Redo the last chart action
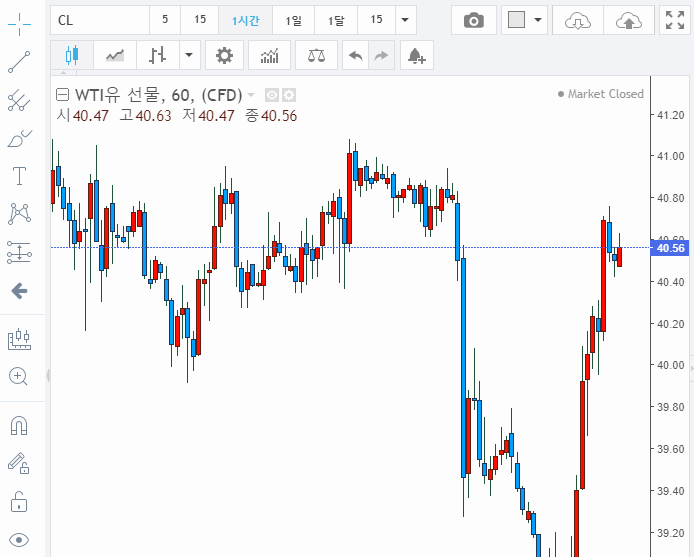Screen dimensions: 694x557 381,55
